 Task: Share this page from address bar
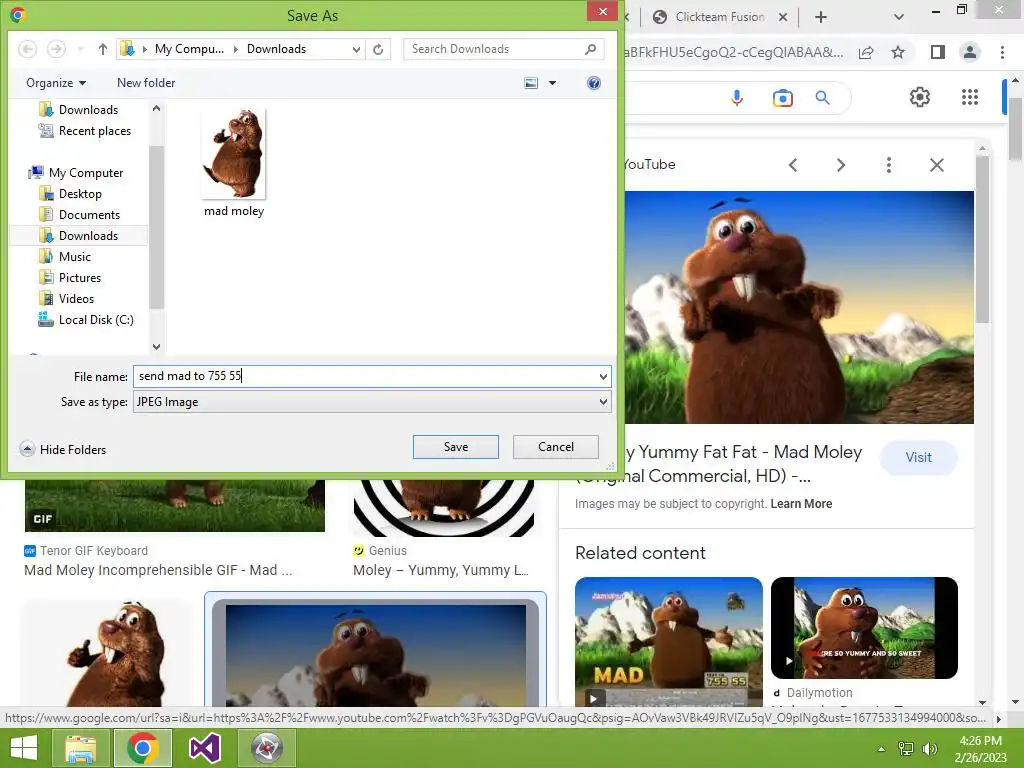[x=866, y=52]
